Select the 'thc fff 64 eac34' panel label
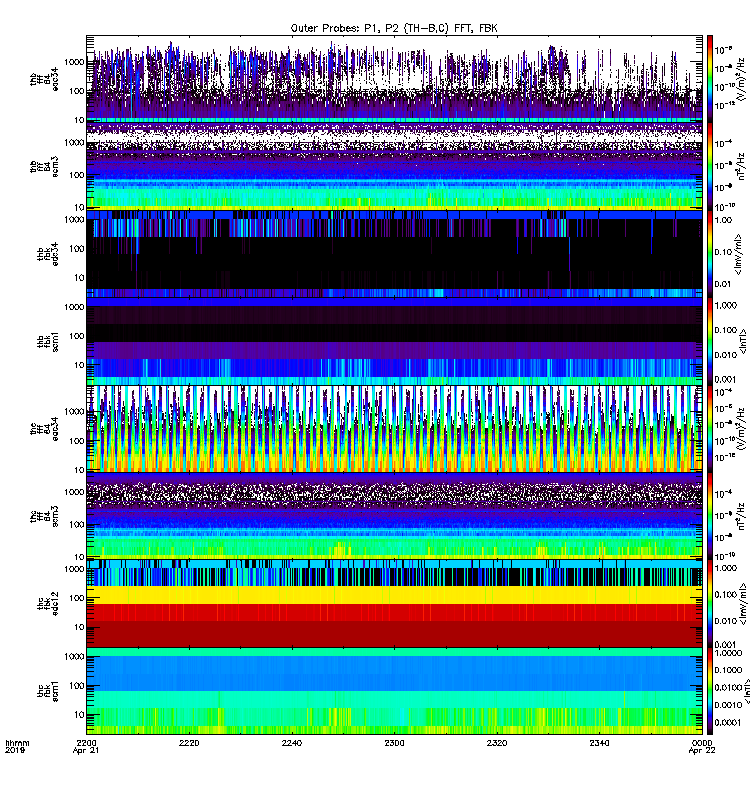750x800 pixels. (x=44, y=429)
